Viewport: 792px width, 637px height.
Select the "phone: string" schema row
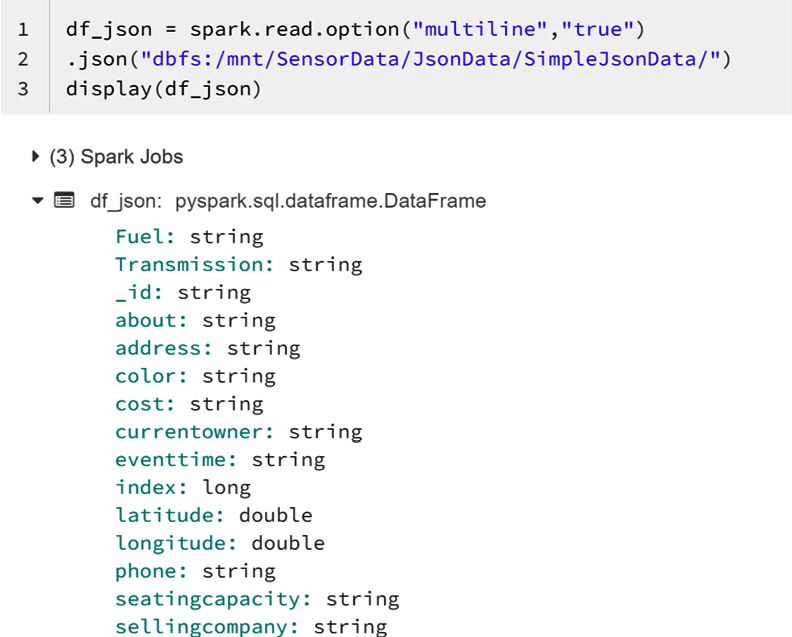195,571
